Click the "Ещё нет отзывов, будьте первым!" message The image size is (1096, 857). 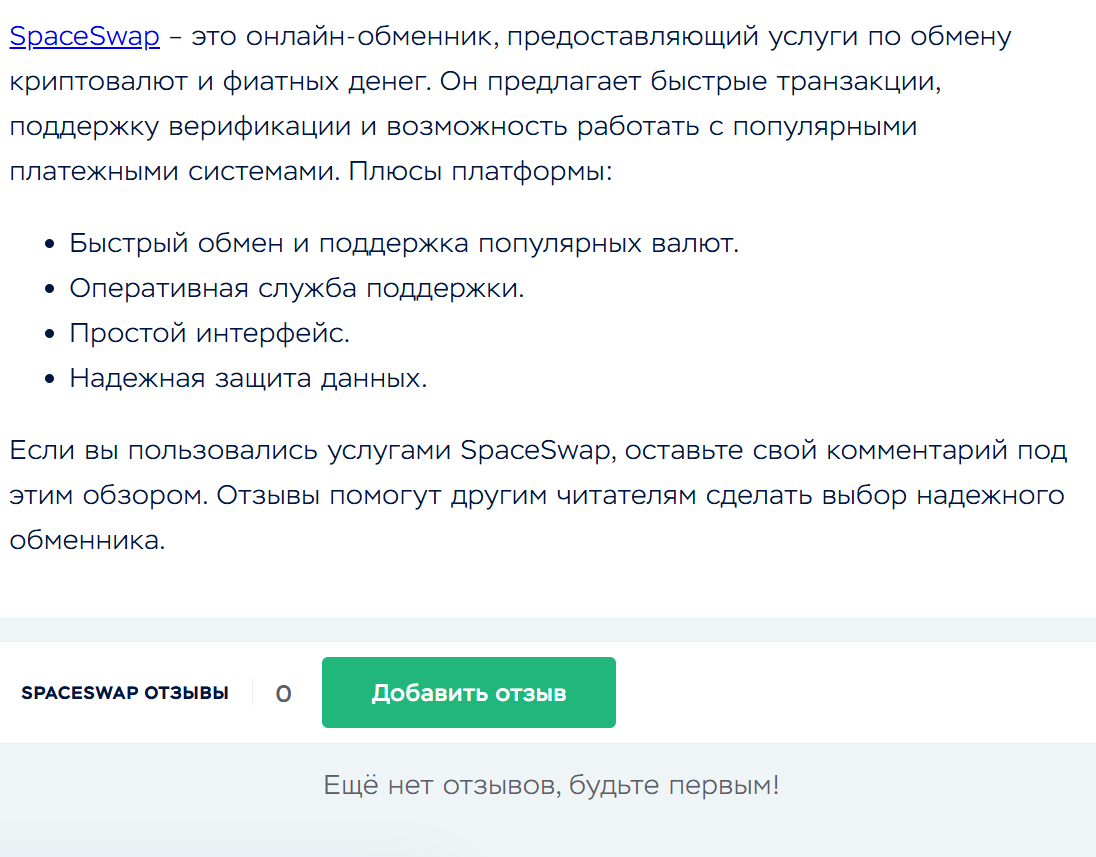(551, 785)
